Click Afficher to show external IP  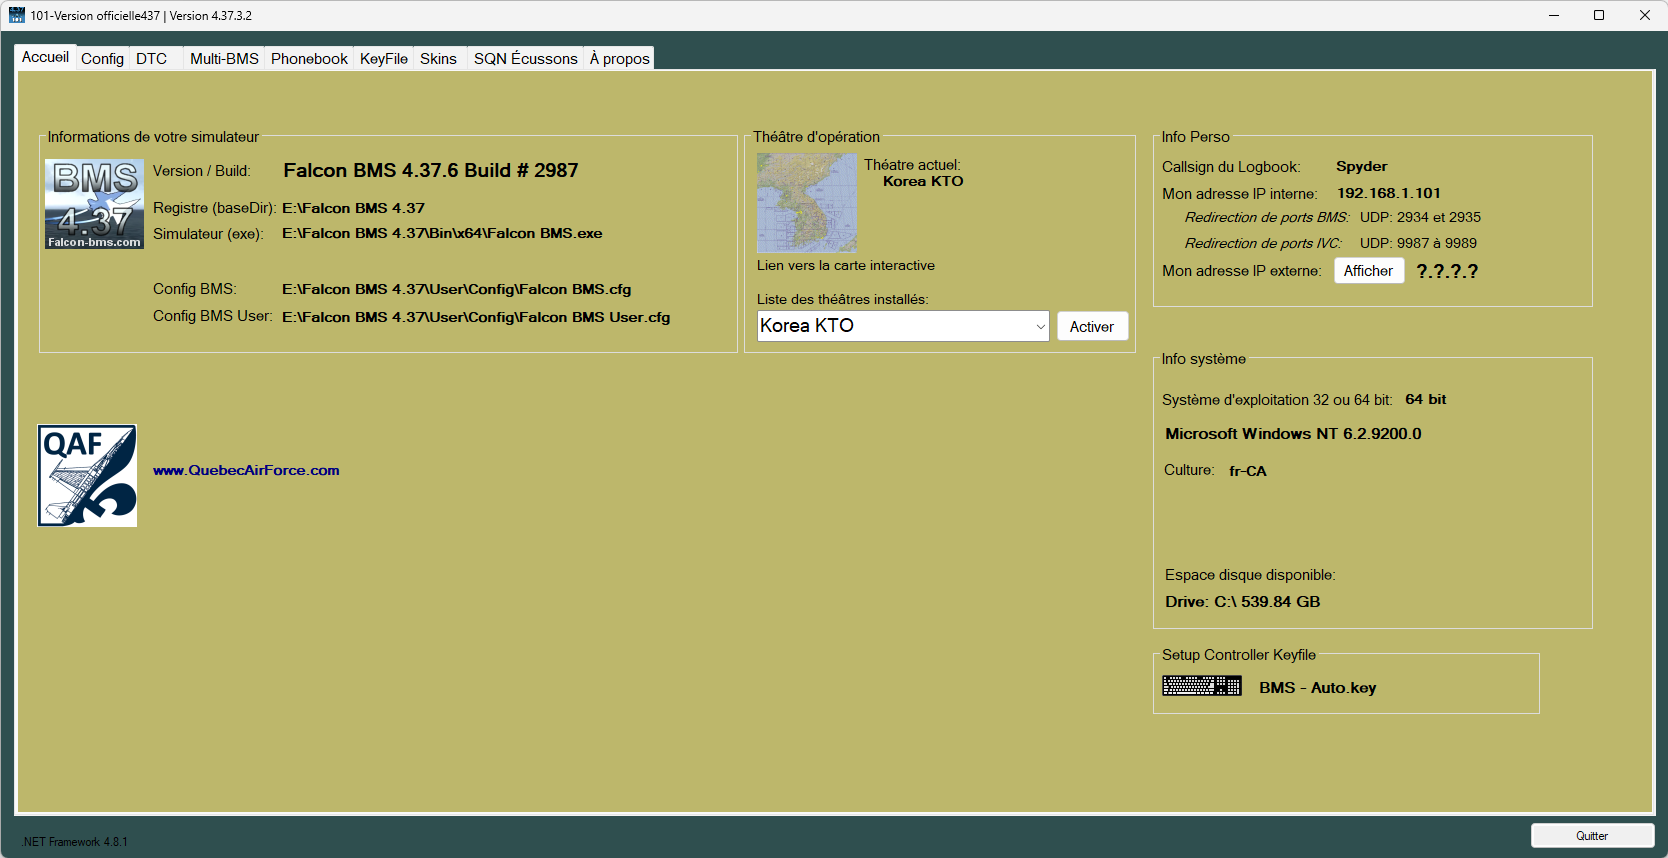pos(1368,271)
